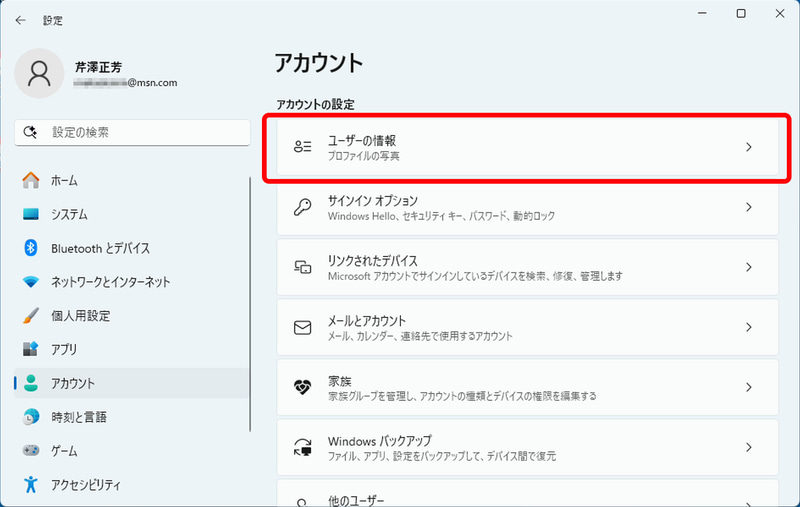This screenshot has height=507, width=800.
Task: Open ゲーム settings page
Action: tap(132, 450)
